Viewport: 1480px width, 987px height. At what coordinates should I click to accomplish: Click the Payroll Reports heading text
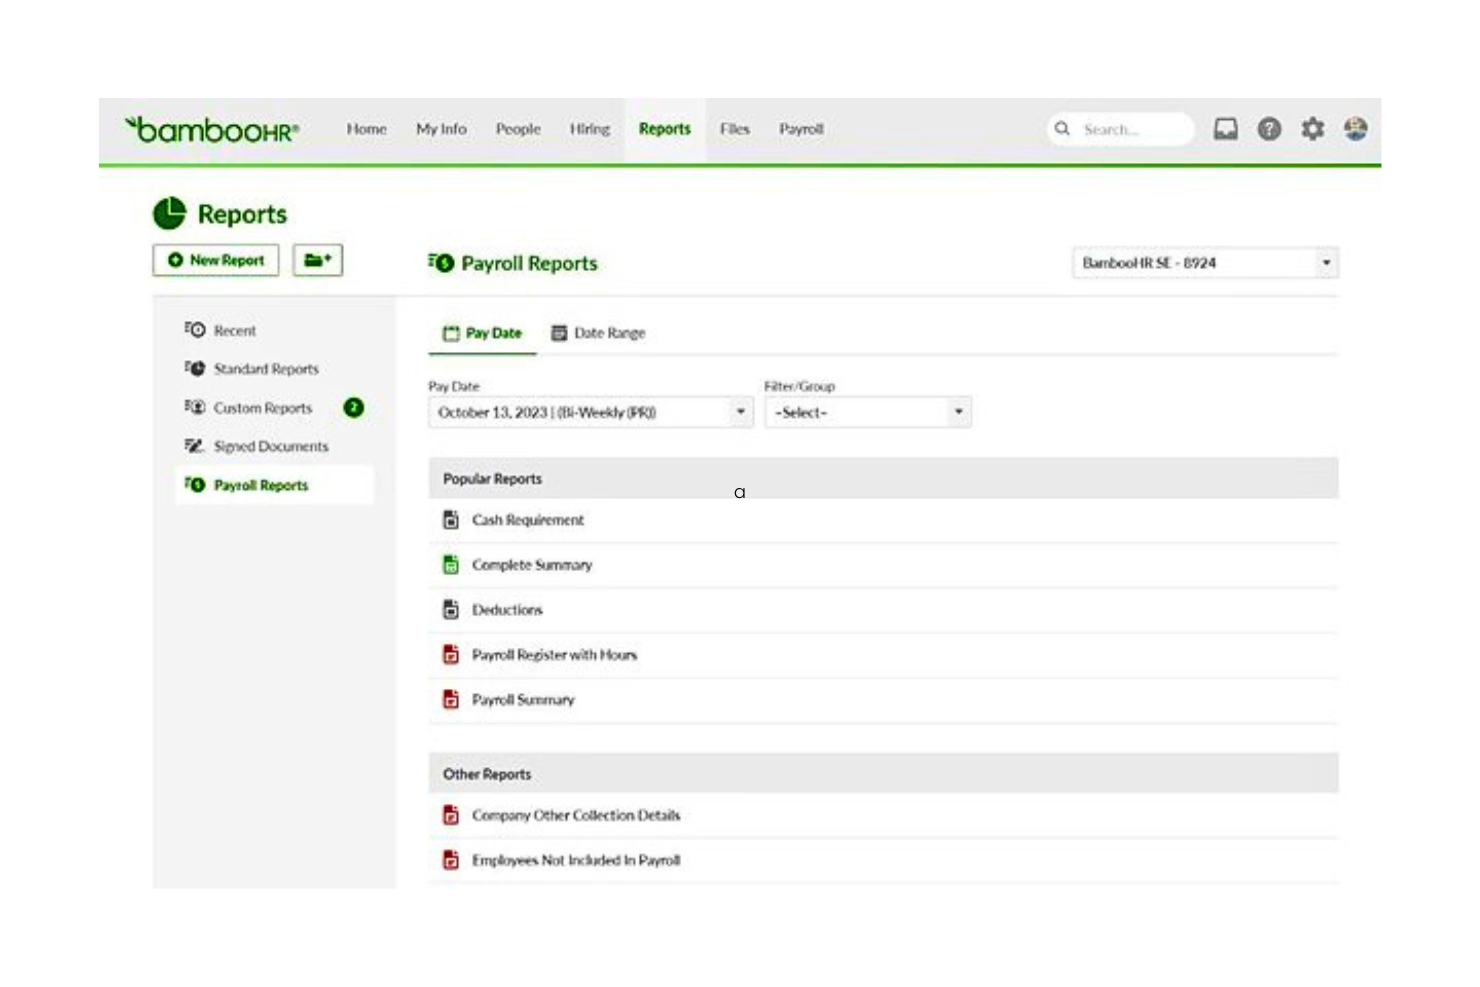(529, 263)
